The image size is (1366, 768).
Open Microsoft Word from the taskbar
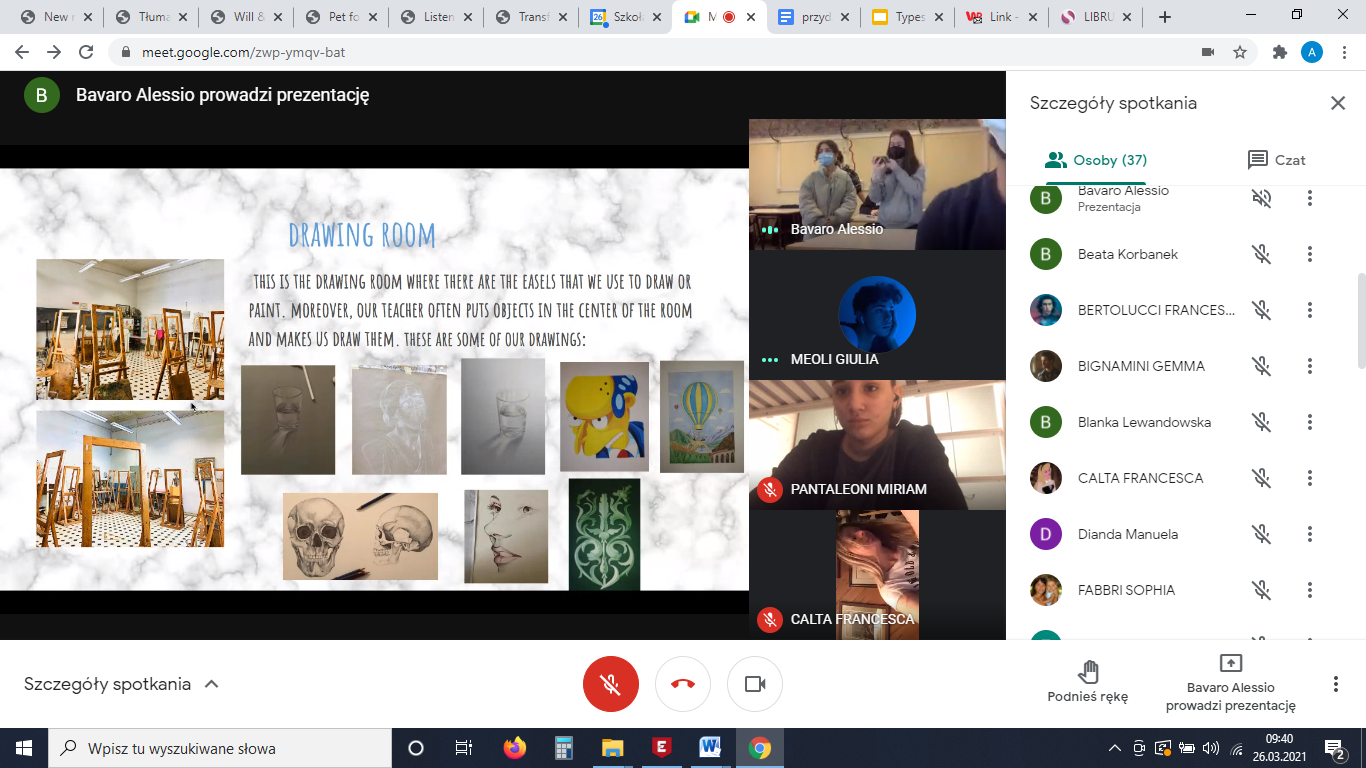coord(710,747)
